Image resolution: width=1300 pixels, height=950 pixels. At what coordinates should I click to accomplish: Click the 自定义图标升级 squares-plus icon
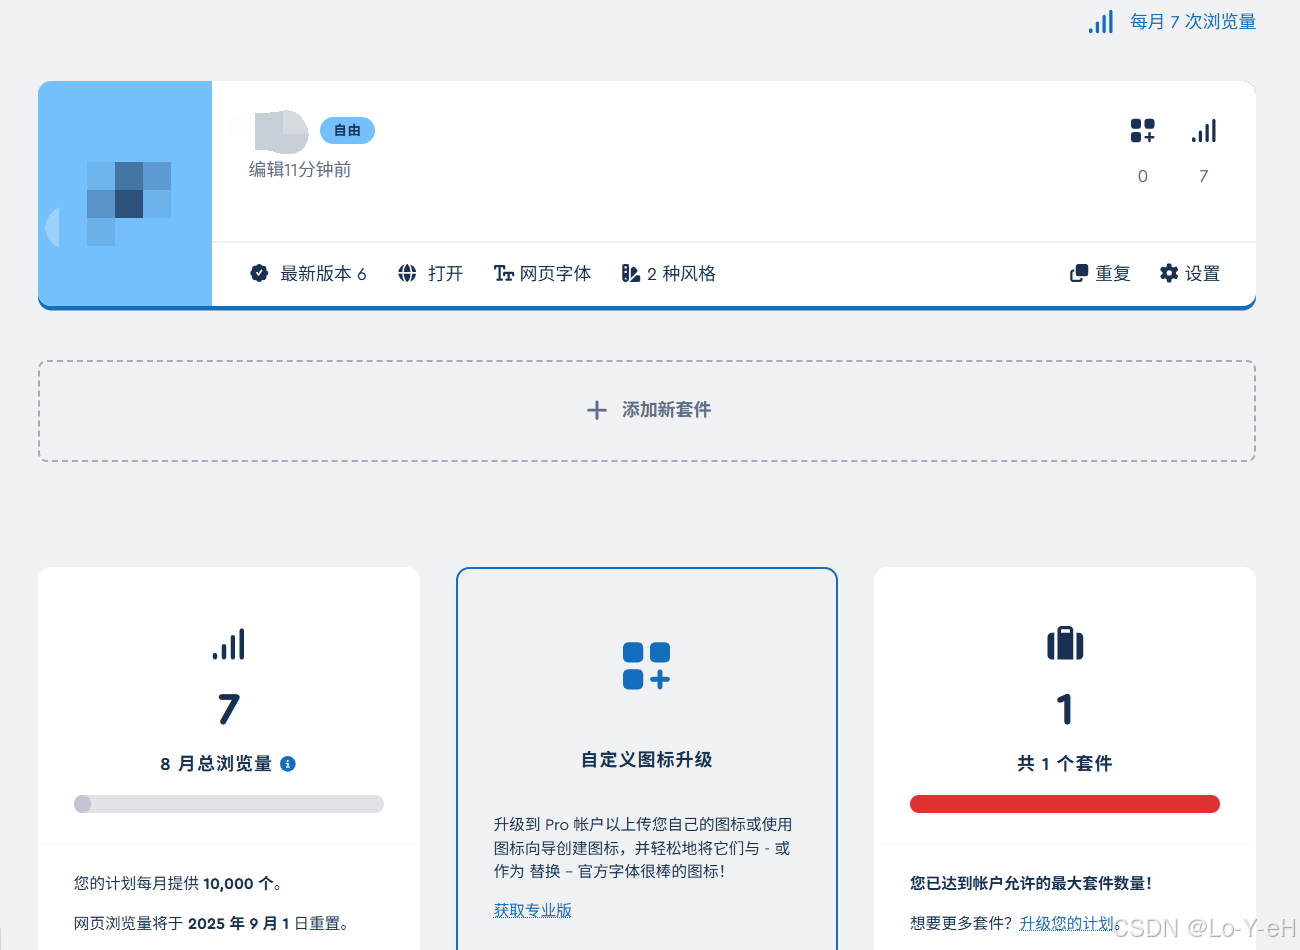tap(647, 666)
